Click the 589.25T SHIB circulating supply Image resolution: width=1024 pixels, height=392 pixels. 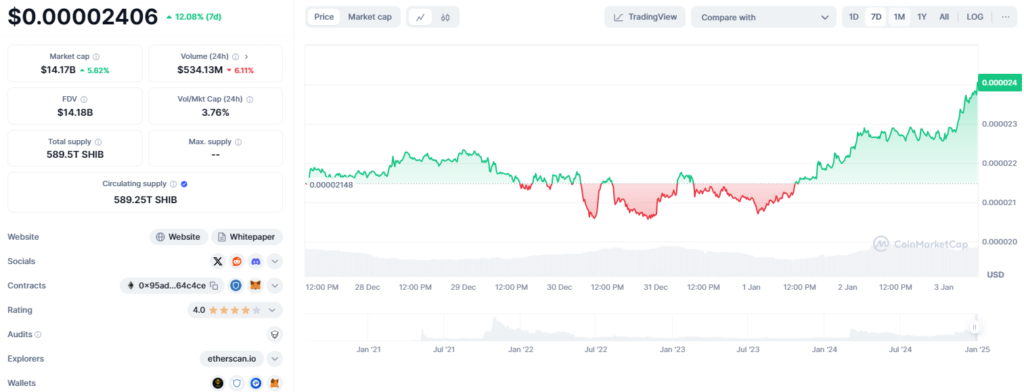[x=145, y=200]
